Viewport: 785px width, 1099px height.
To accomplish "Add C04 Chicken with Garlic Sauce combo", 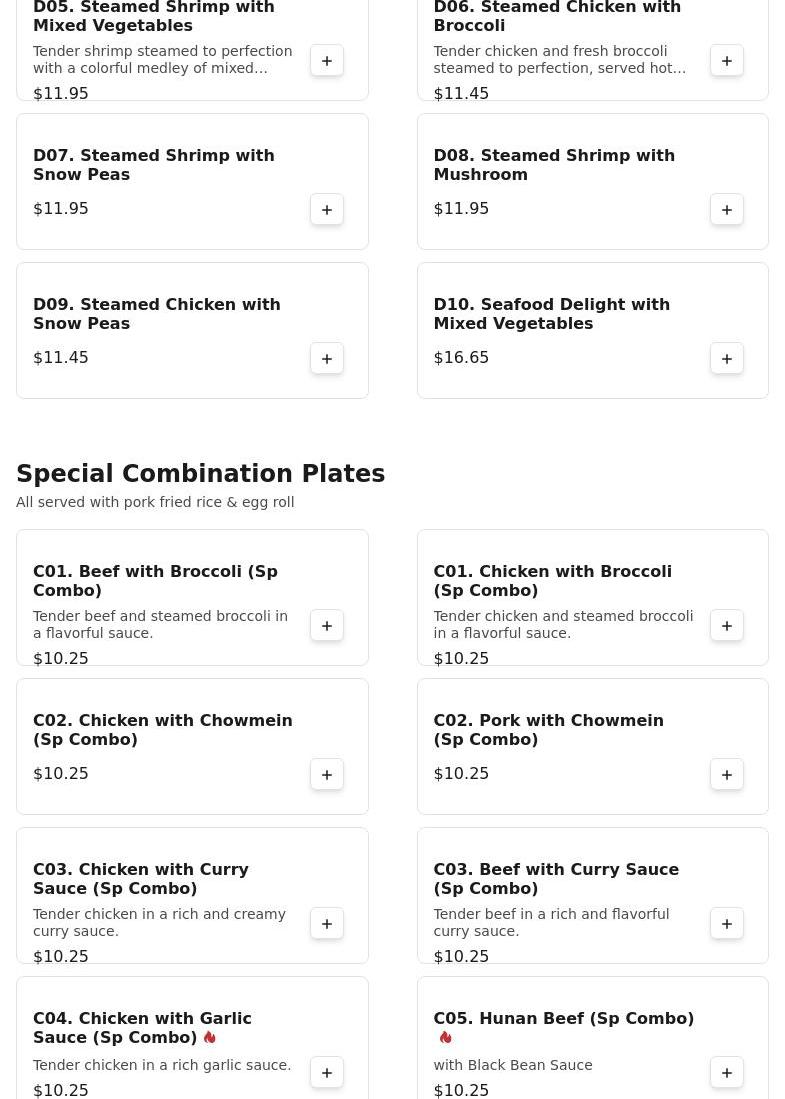I will pyautogui.click(x=327, y=1073).
